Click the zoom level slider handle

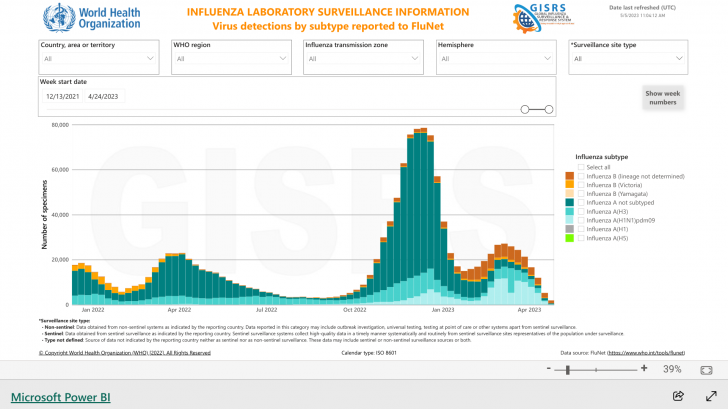point(568,369)
